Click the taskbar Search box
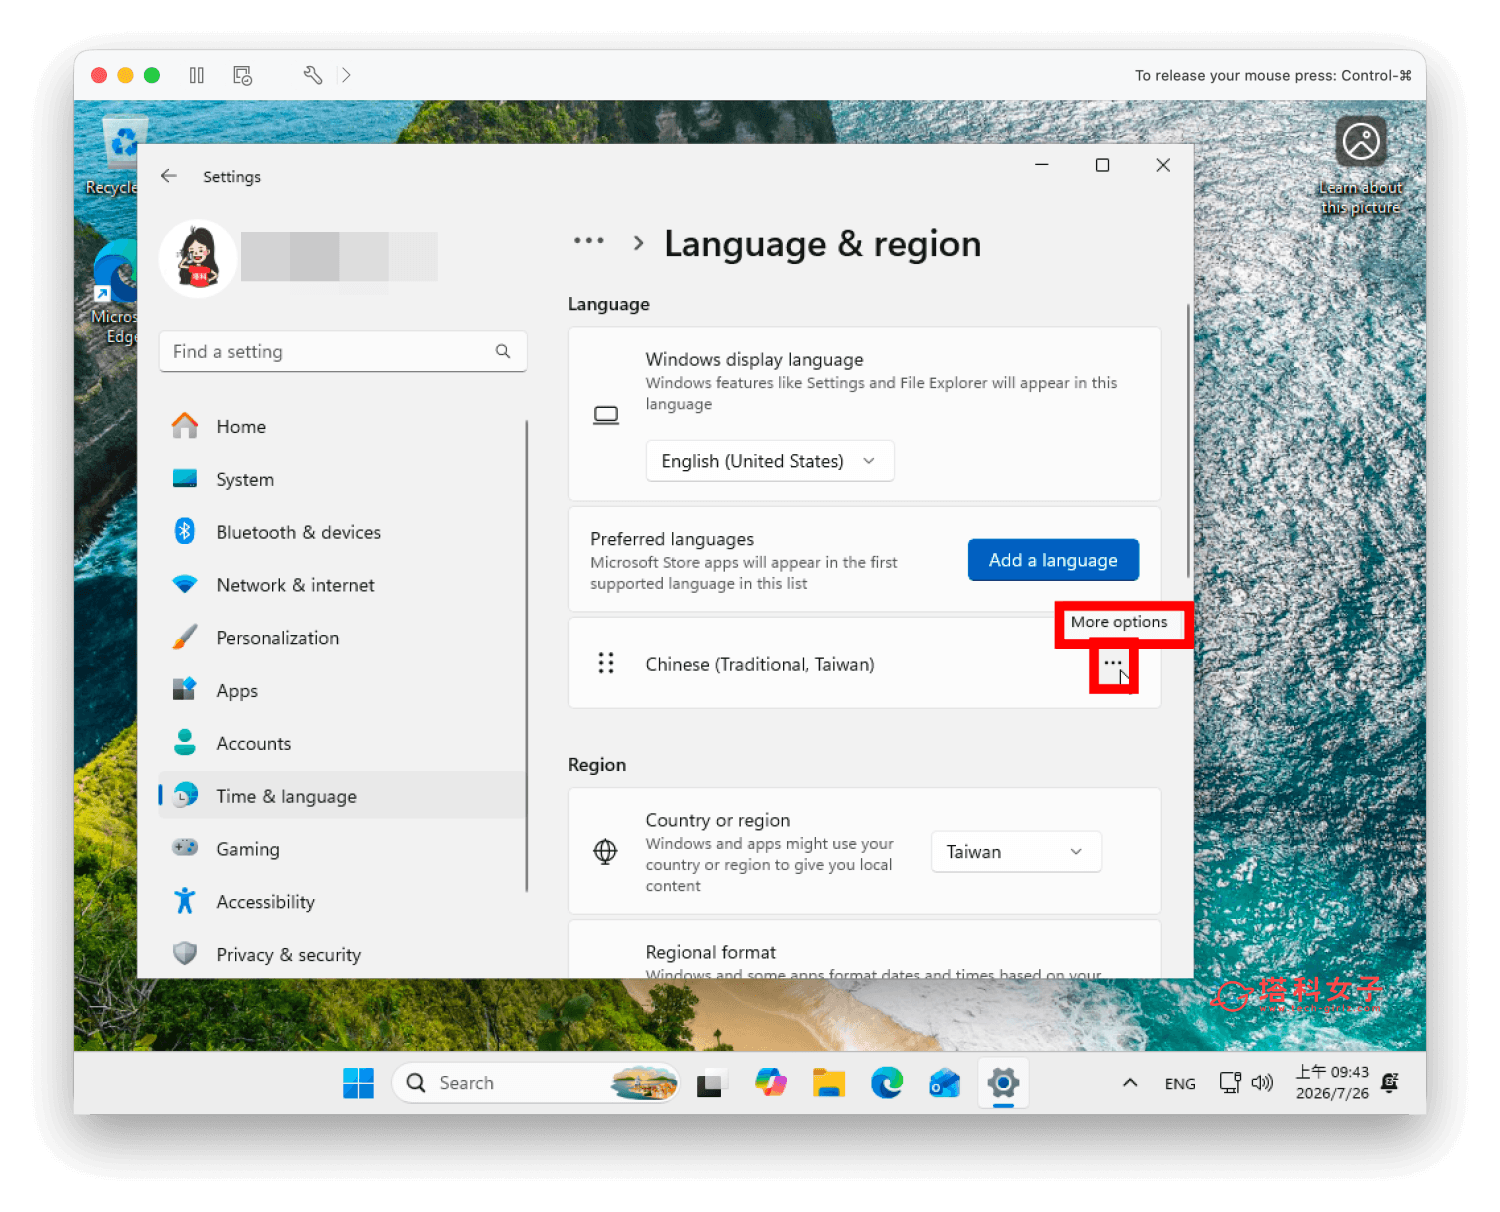Image resolution: width=1500 pixels, height=1212 pixels. coord(536,1083)
